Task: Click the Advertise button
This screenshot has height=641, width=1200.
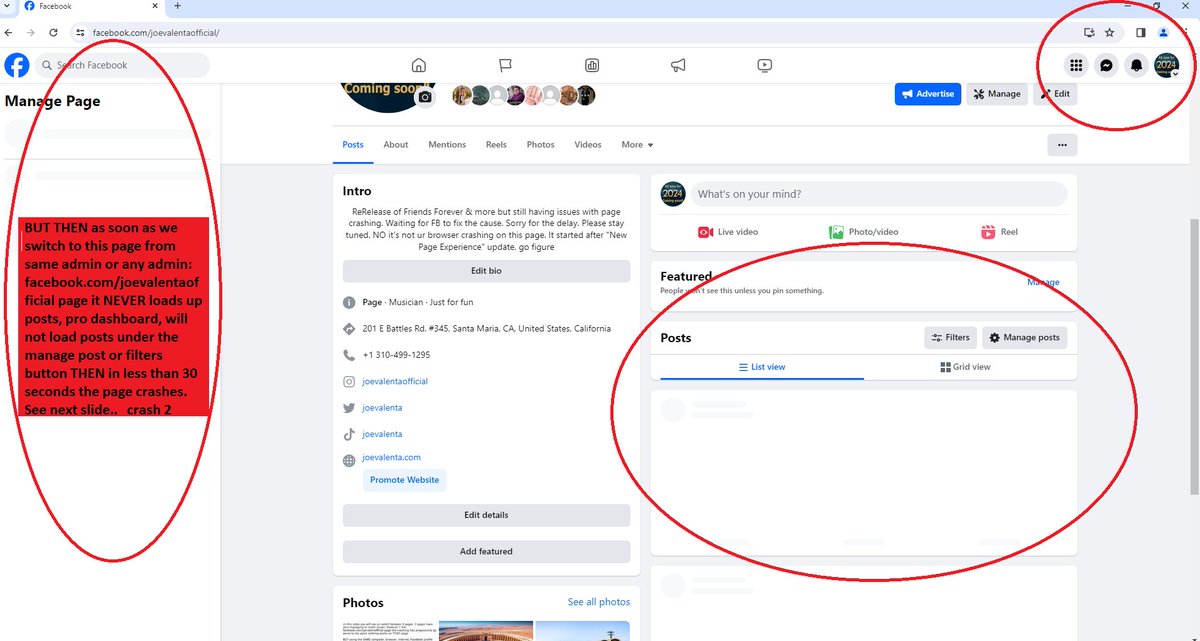Action: pos(928,94)
